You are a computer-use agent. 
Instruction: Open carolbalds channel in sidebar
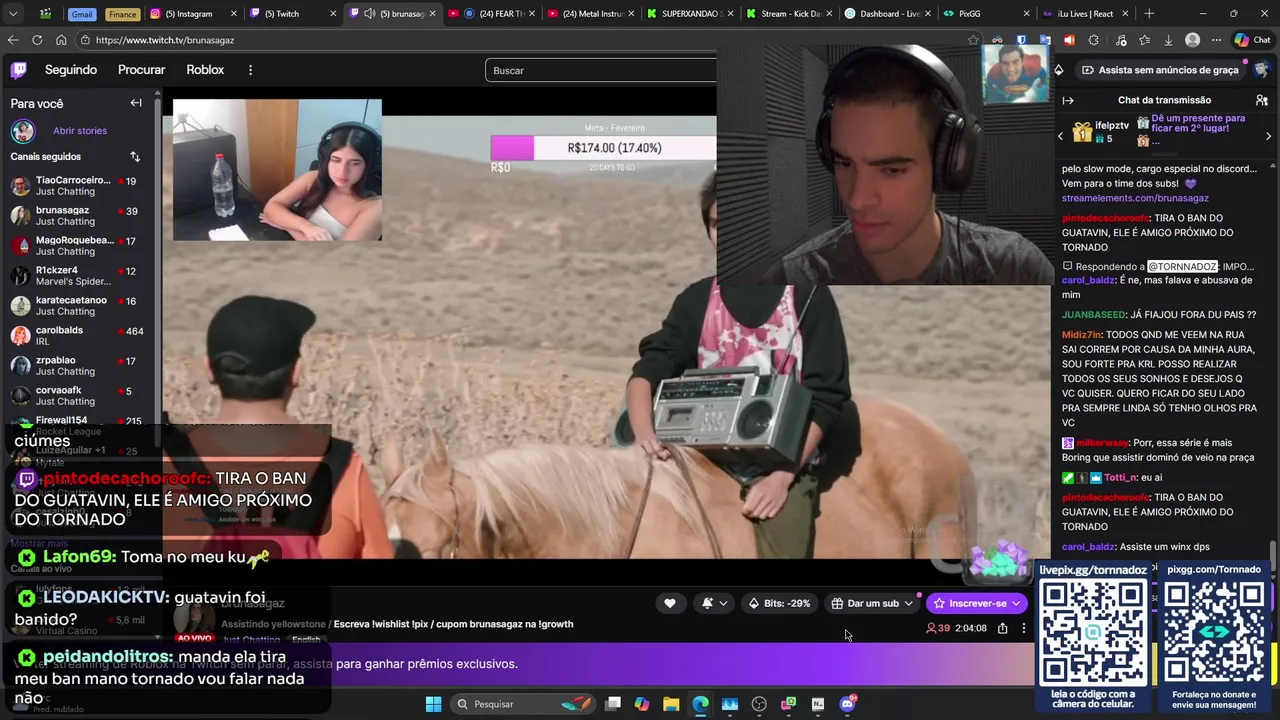click(80, 336)
